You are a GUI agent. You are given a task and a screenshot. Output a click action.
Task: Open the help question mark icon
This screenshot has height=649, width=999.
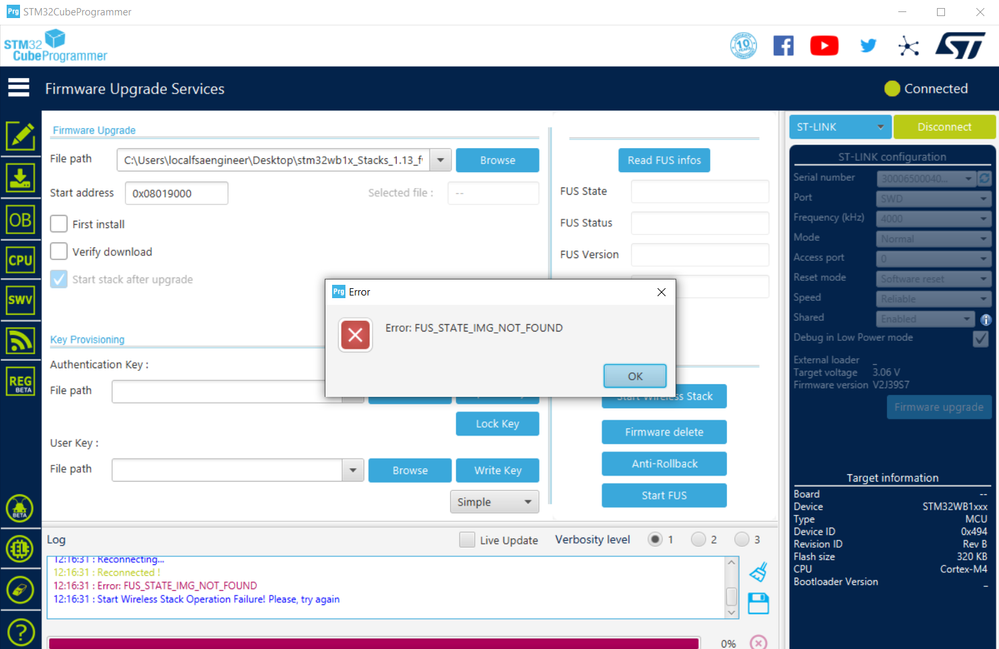[20, 632]
